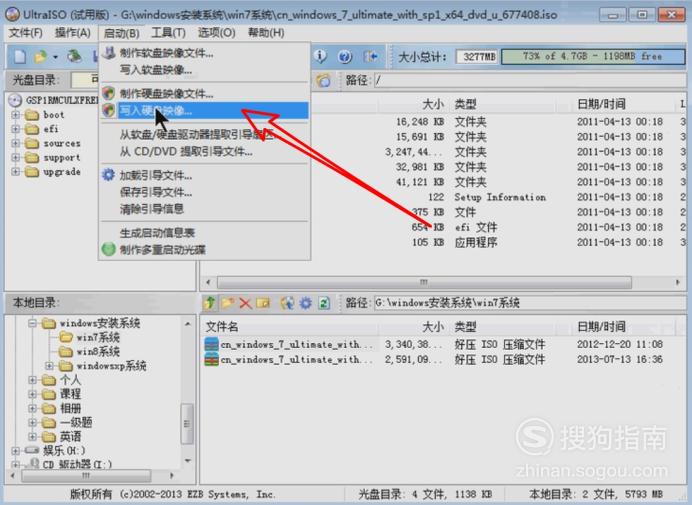Choose 保存引导文件... menu entry
This screenshot has height=505, width=692.
pyautogui.click(x=205, y=192)
